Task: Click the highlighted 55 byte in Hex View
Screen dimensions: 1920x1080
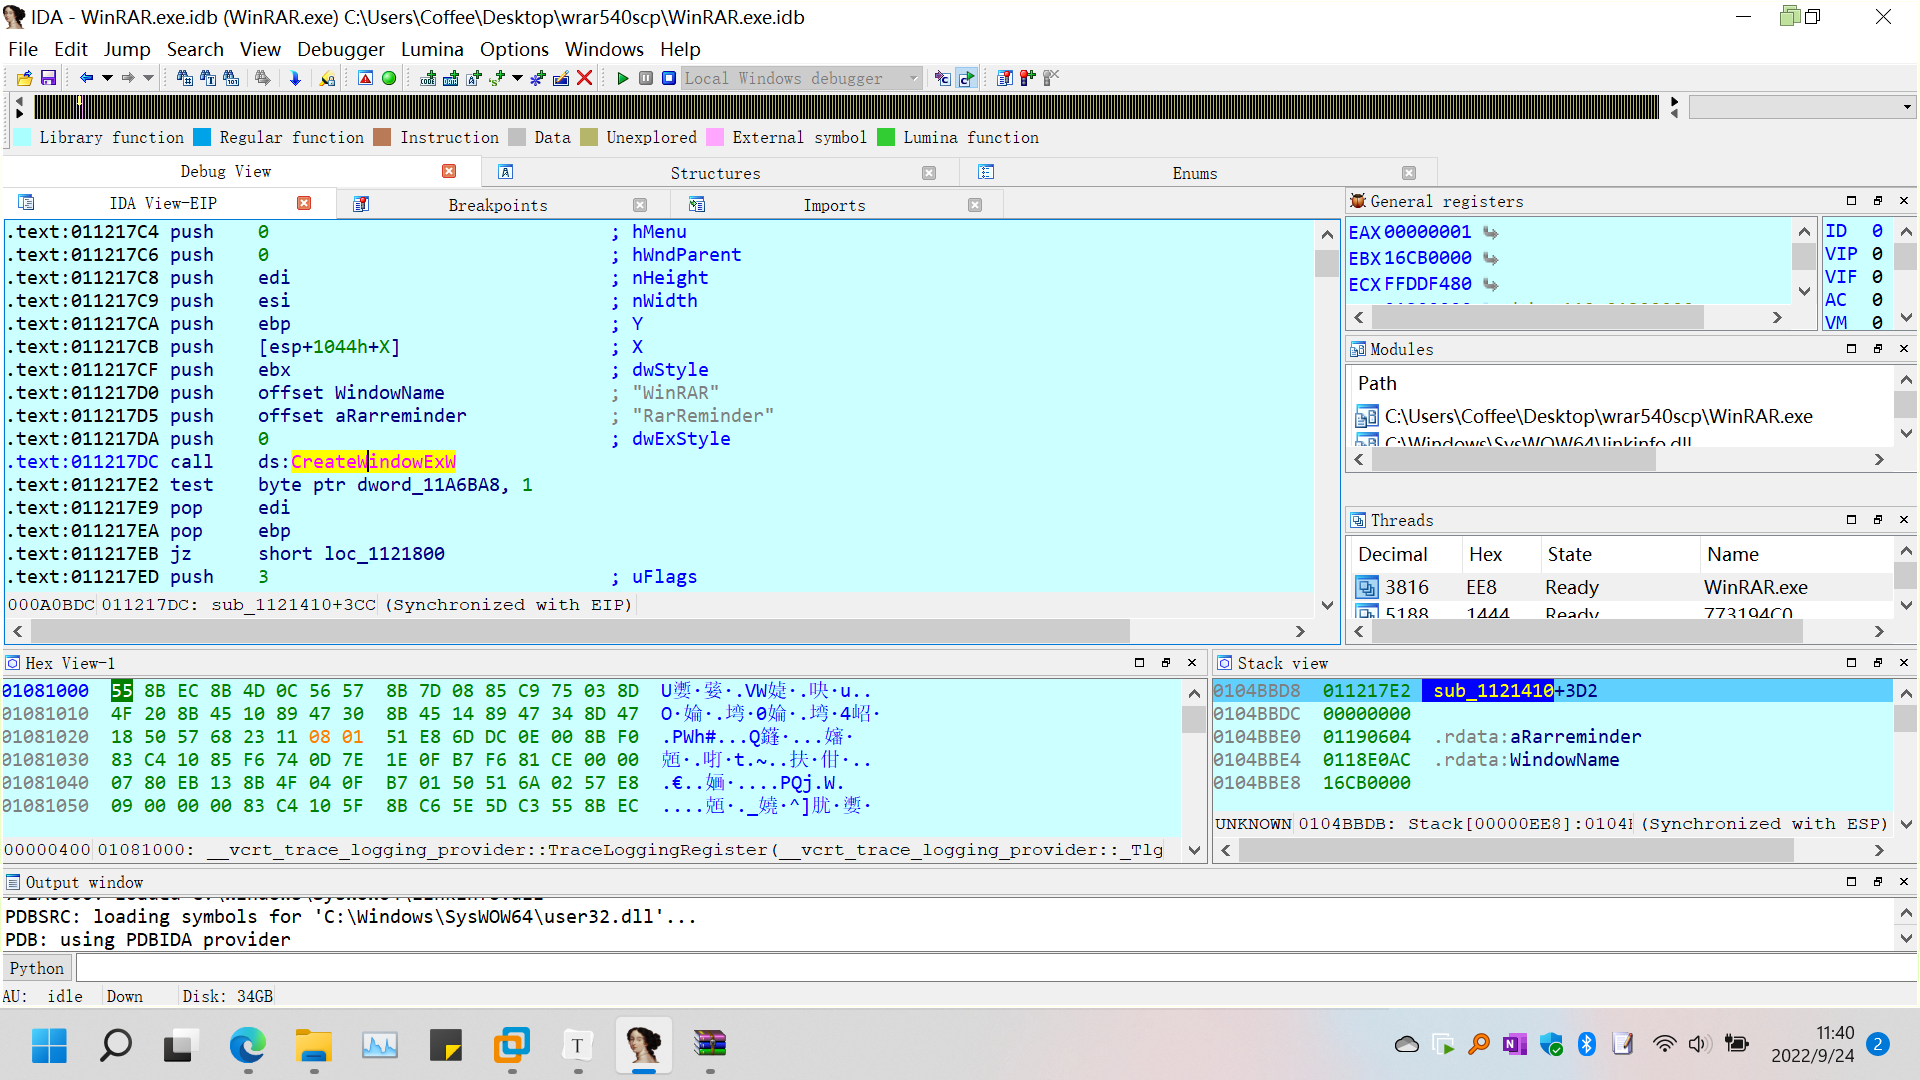Action: [x=122, y=690]
